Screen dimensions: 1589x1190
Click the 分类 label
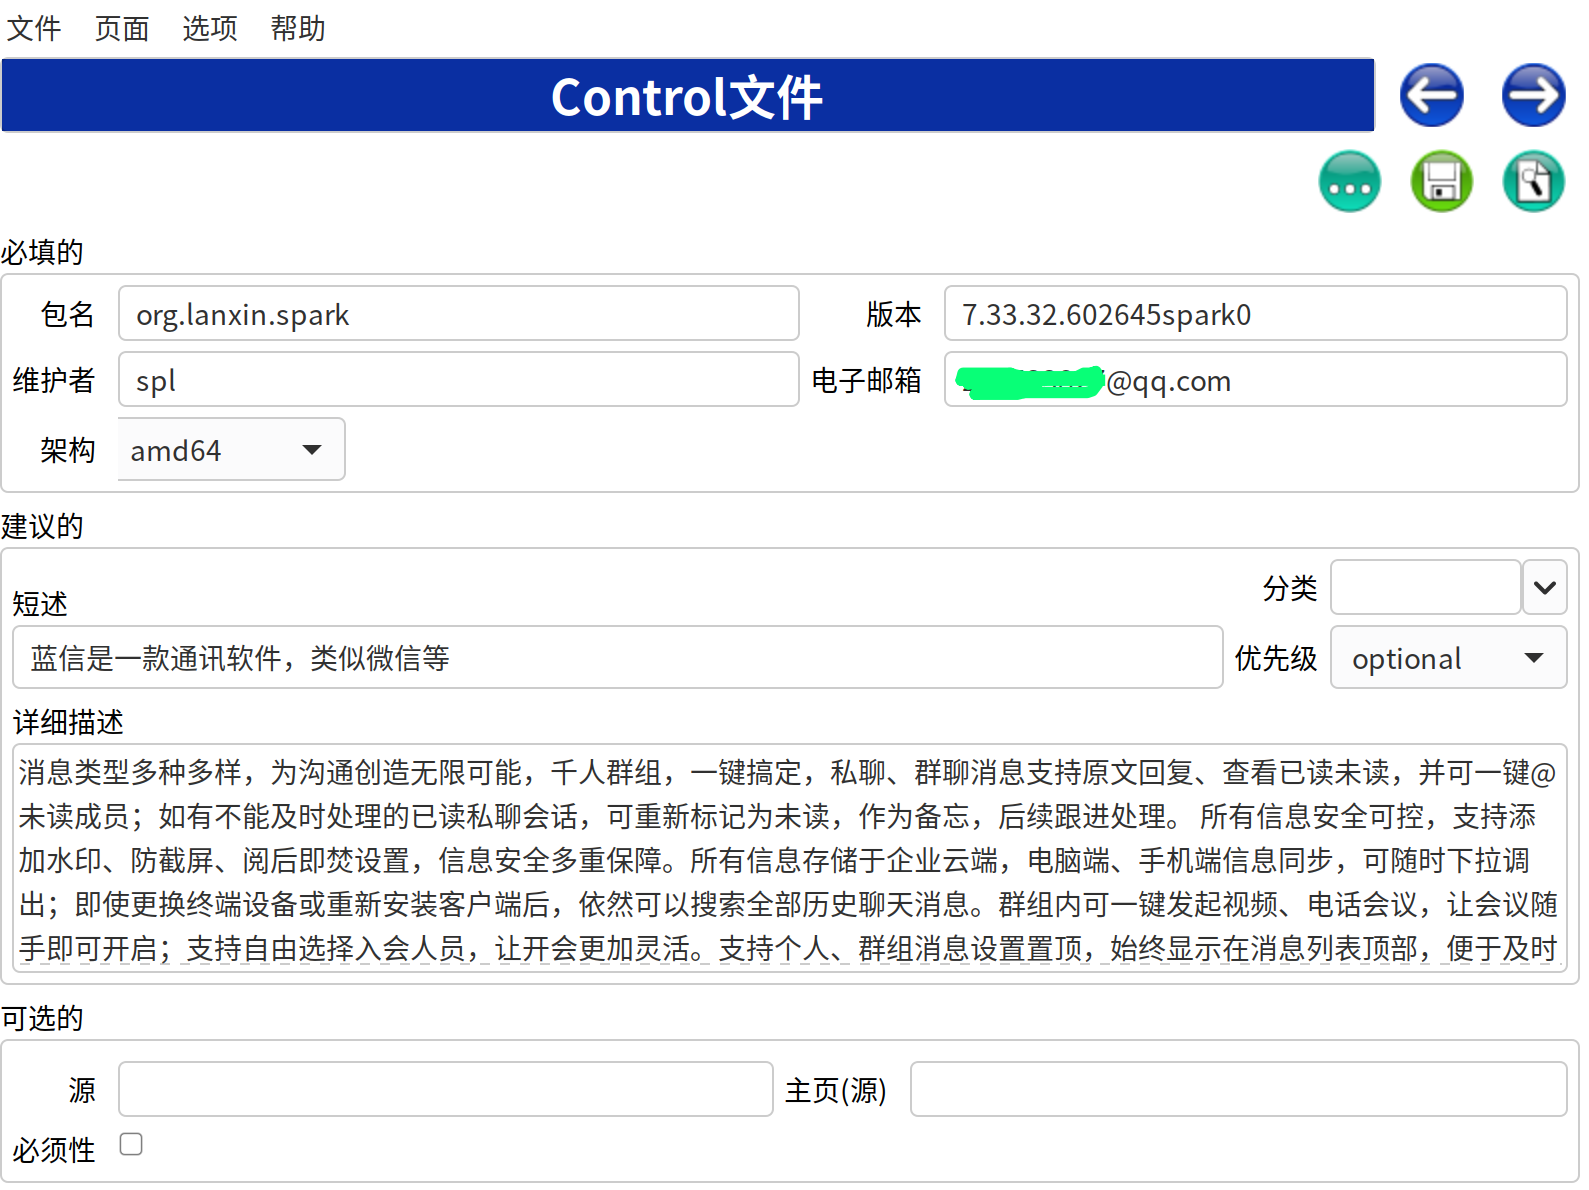[1290, 588]
